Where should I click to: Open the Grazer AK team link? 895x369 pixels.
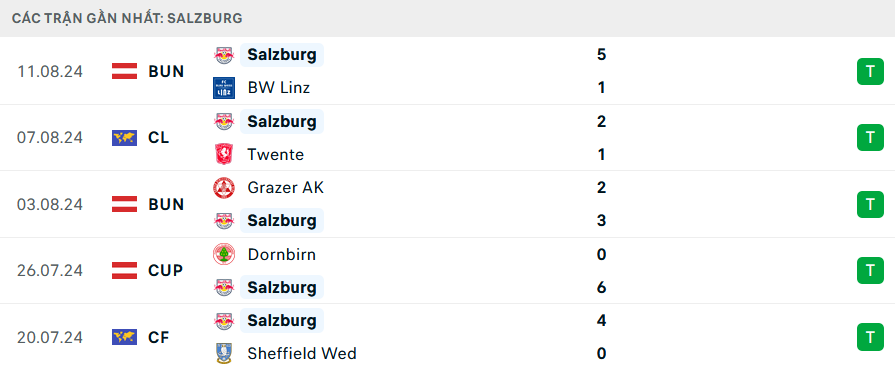[285, 187]
